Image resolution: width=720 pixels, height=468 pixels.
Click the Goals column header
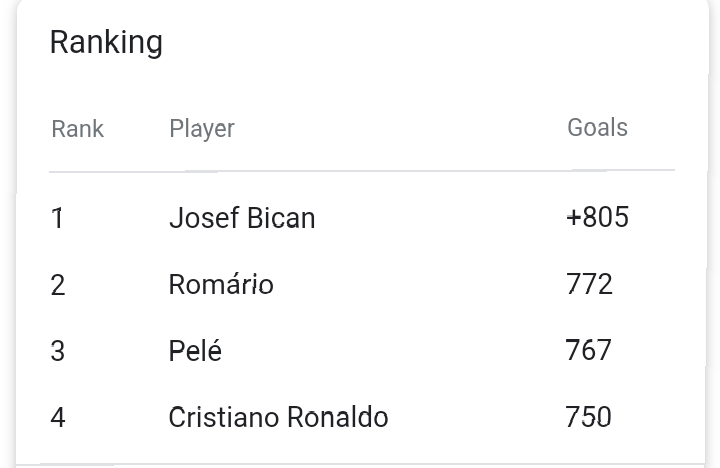pos(597,127)
